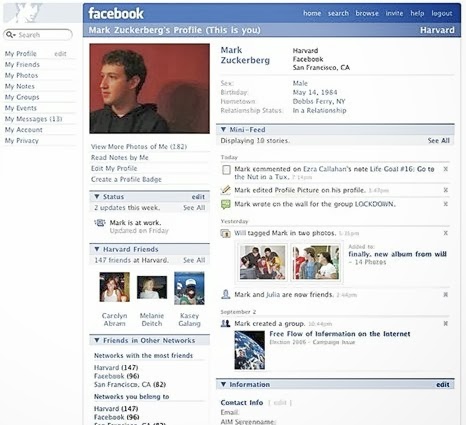
Task: Open My Groups in sidebar
Action: click(22, 97)
